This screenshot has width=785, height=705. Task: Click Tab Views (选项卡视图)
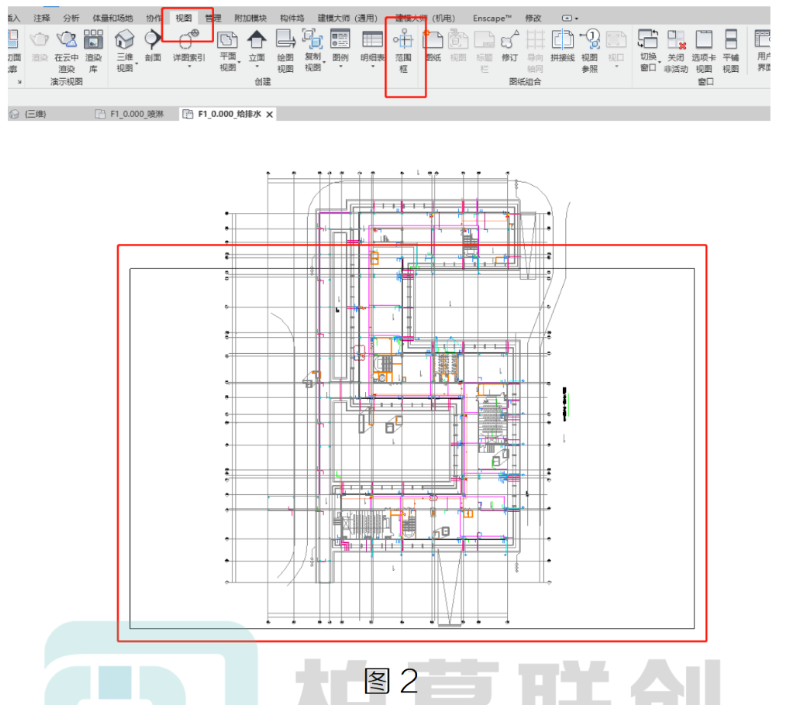click(x=704, y=50)
